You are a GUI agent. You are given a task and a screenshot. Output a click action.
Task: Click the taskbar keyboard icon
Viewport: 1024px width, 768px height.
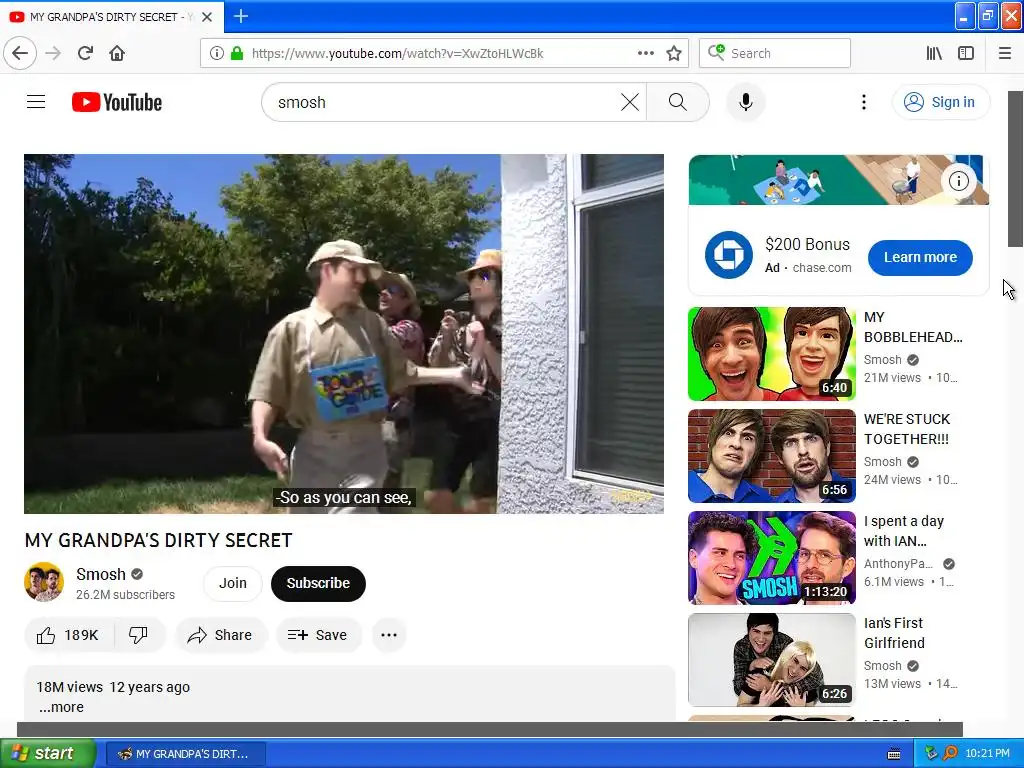pos(894,754)
